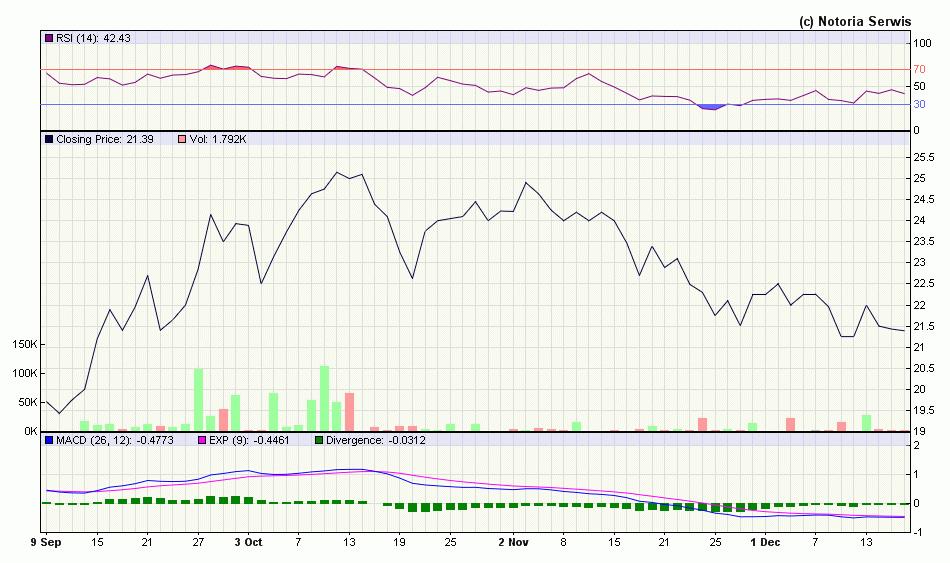Image resolution: width=950 pixels, height=563 pixels.
Task: Click the volume axis label '50K'
Action: [27, 402]
